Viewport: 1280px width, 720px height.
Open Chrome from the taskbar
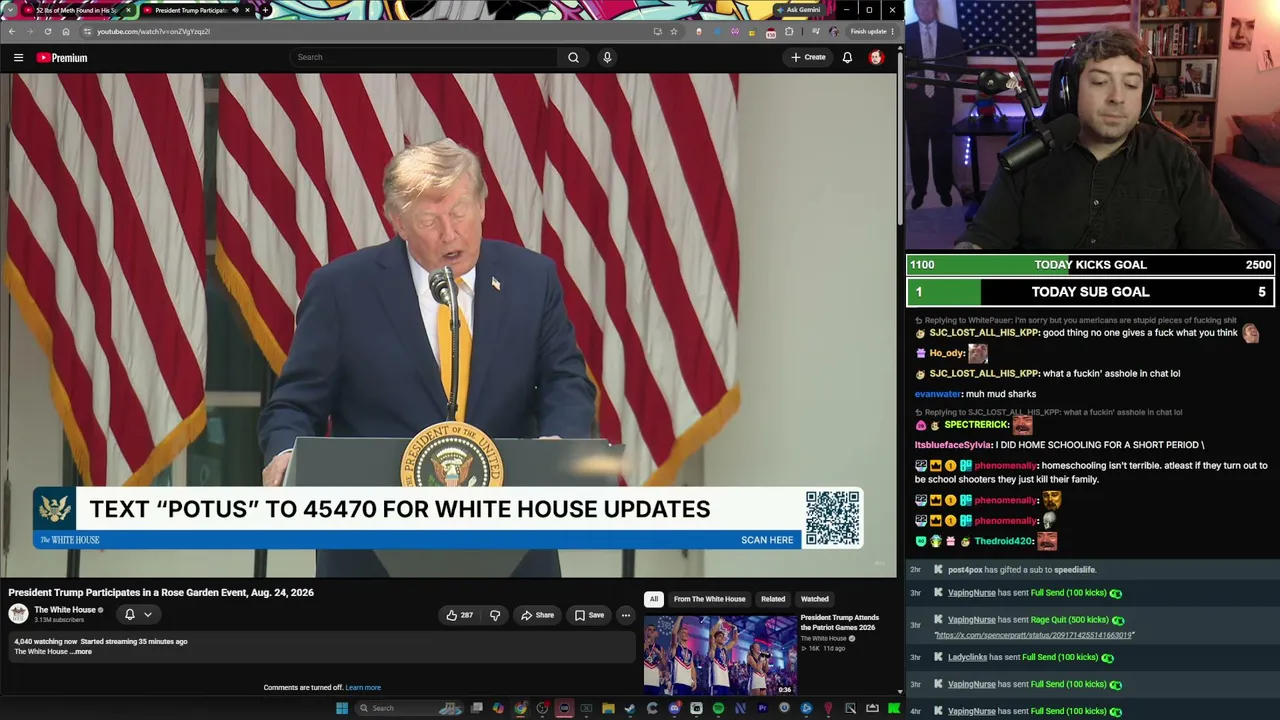tap(521, 708)
